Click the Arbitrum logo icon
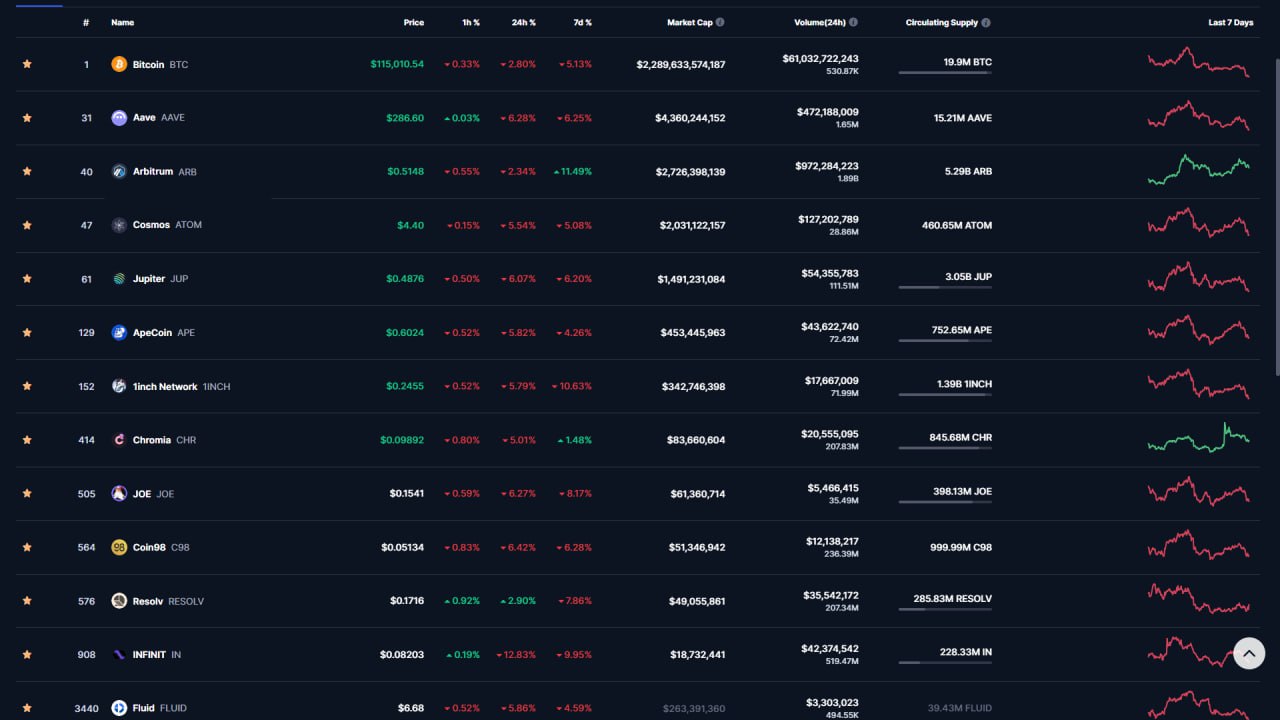 [x=119, y=171]
